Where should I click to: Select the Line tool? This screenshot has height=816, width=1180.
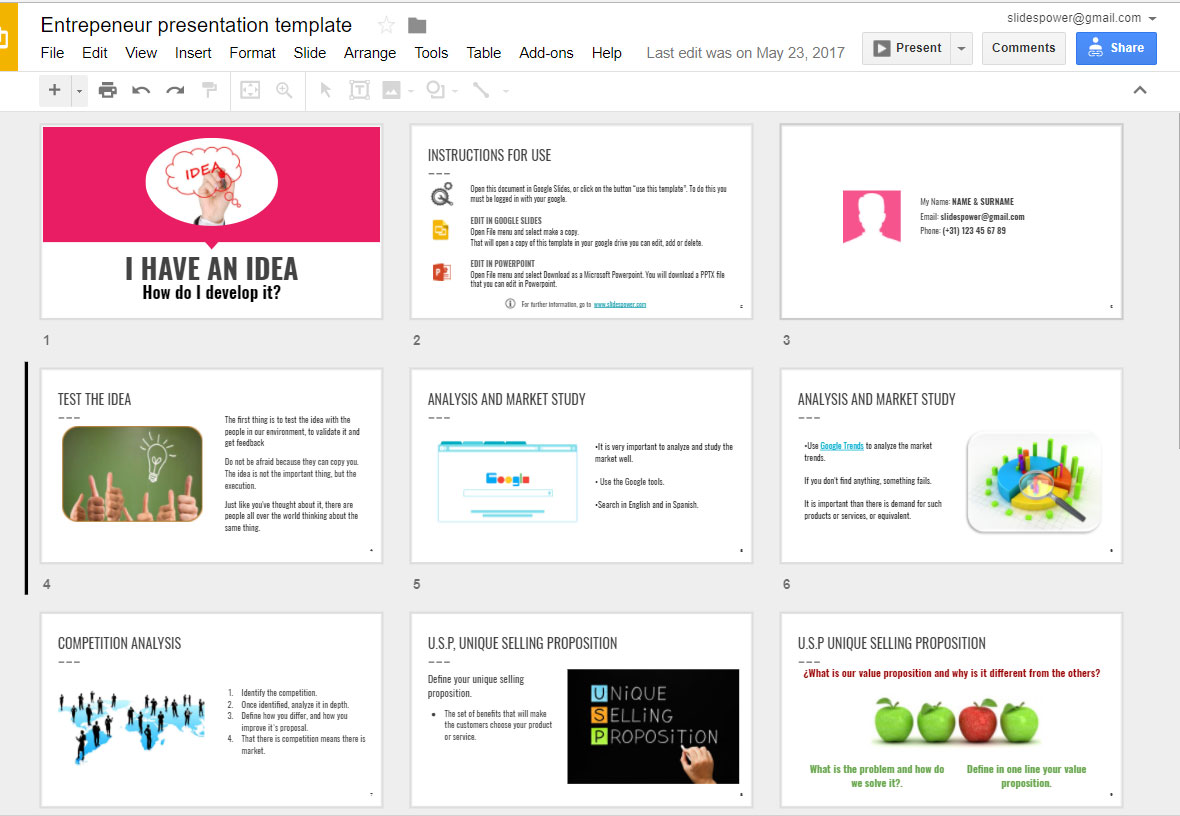481,90
